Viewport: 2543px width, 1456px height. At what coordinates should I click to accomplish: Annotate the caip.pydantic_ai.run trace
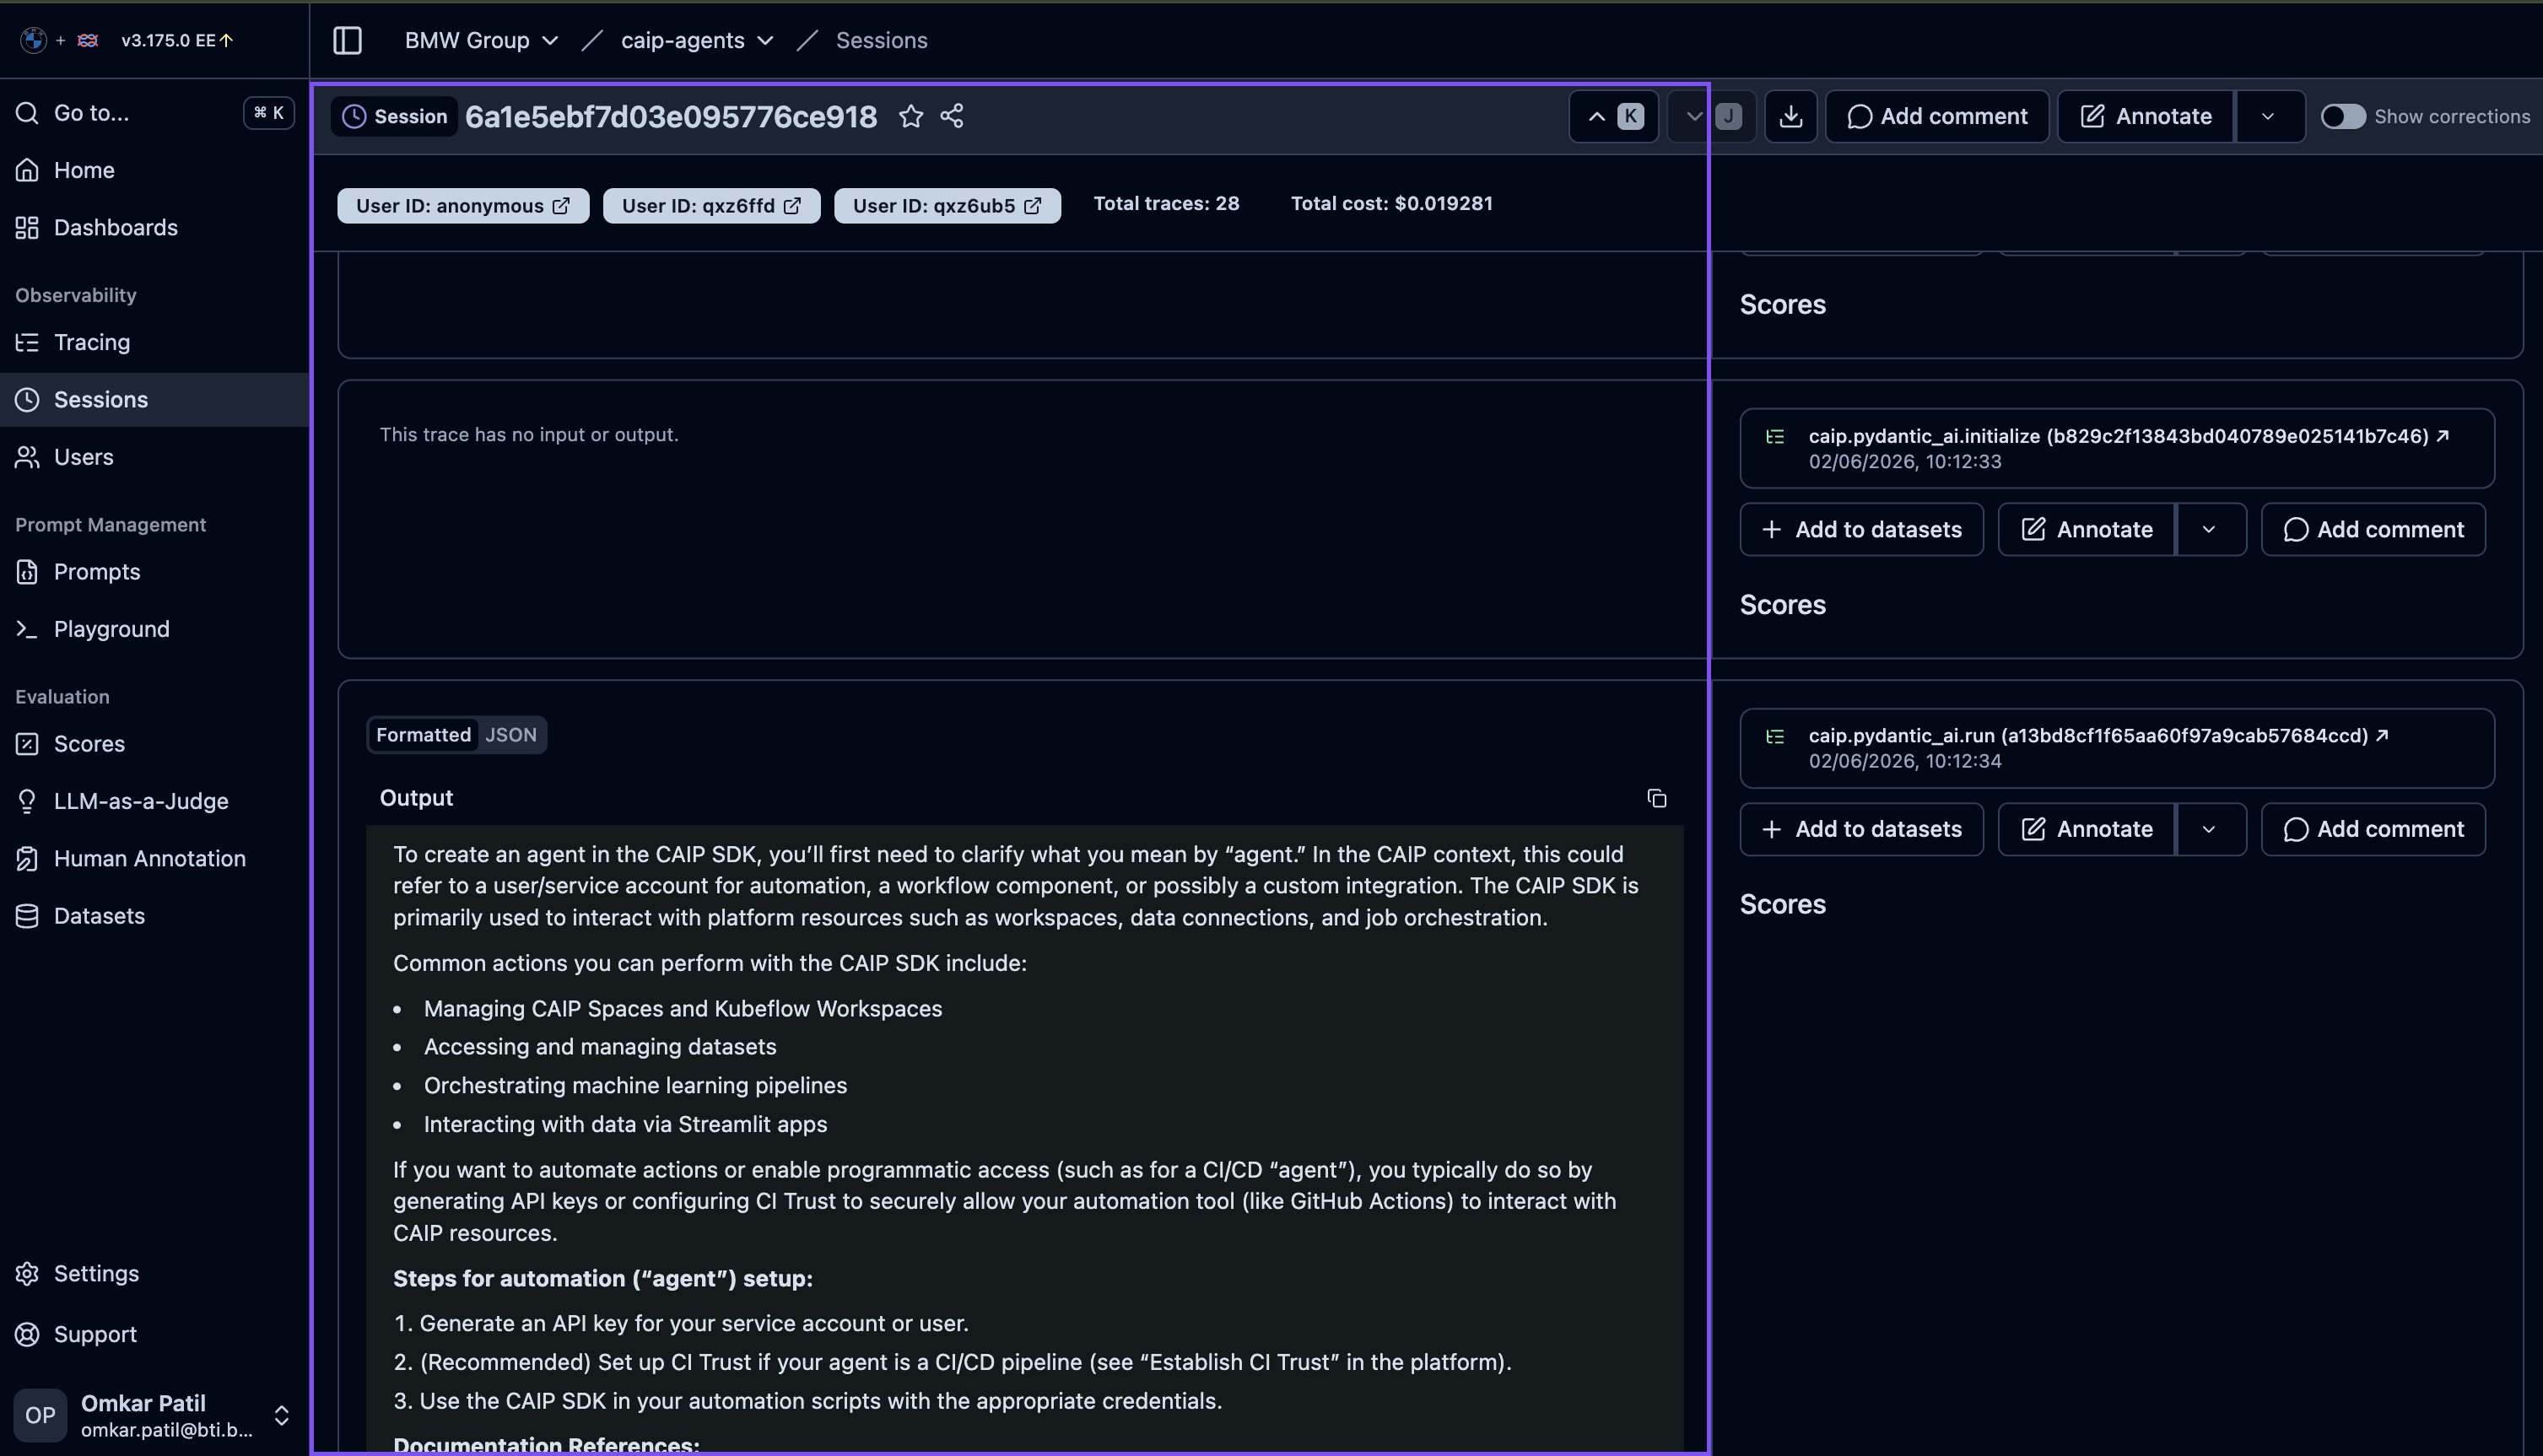coord(2087,829)
